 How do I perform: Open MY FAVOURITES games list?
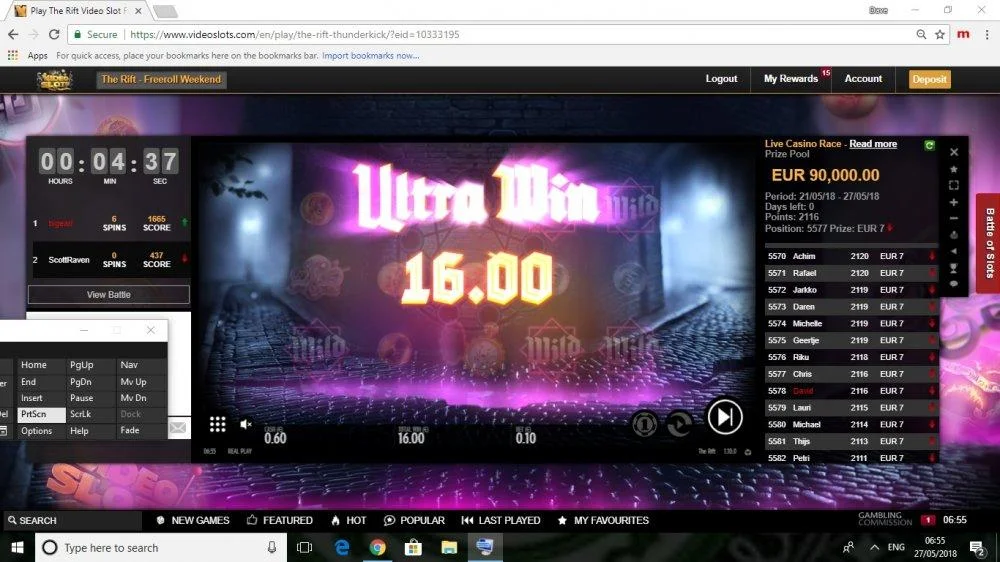click(x=603, y=521)
